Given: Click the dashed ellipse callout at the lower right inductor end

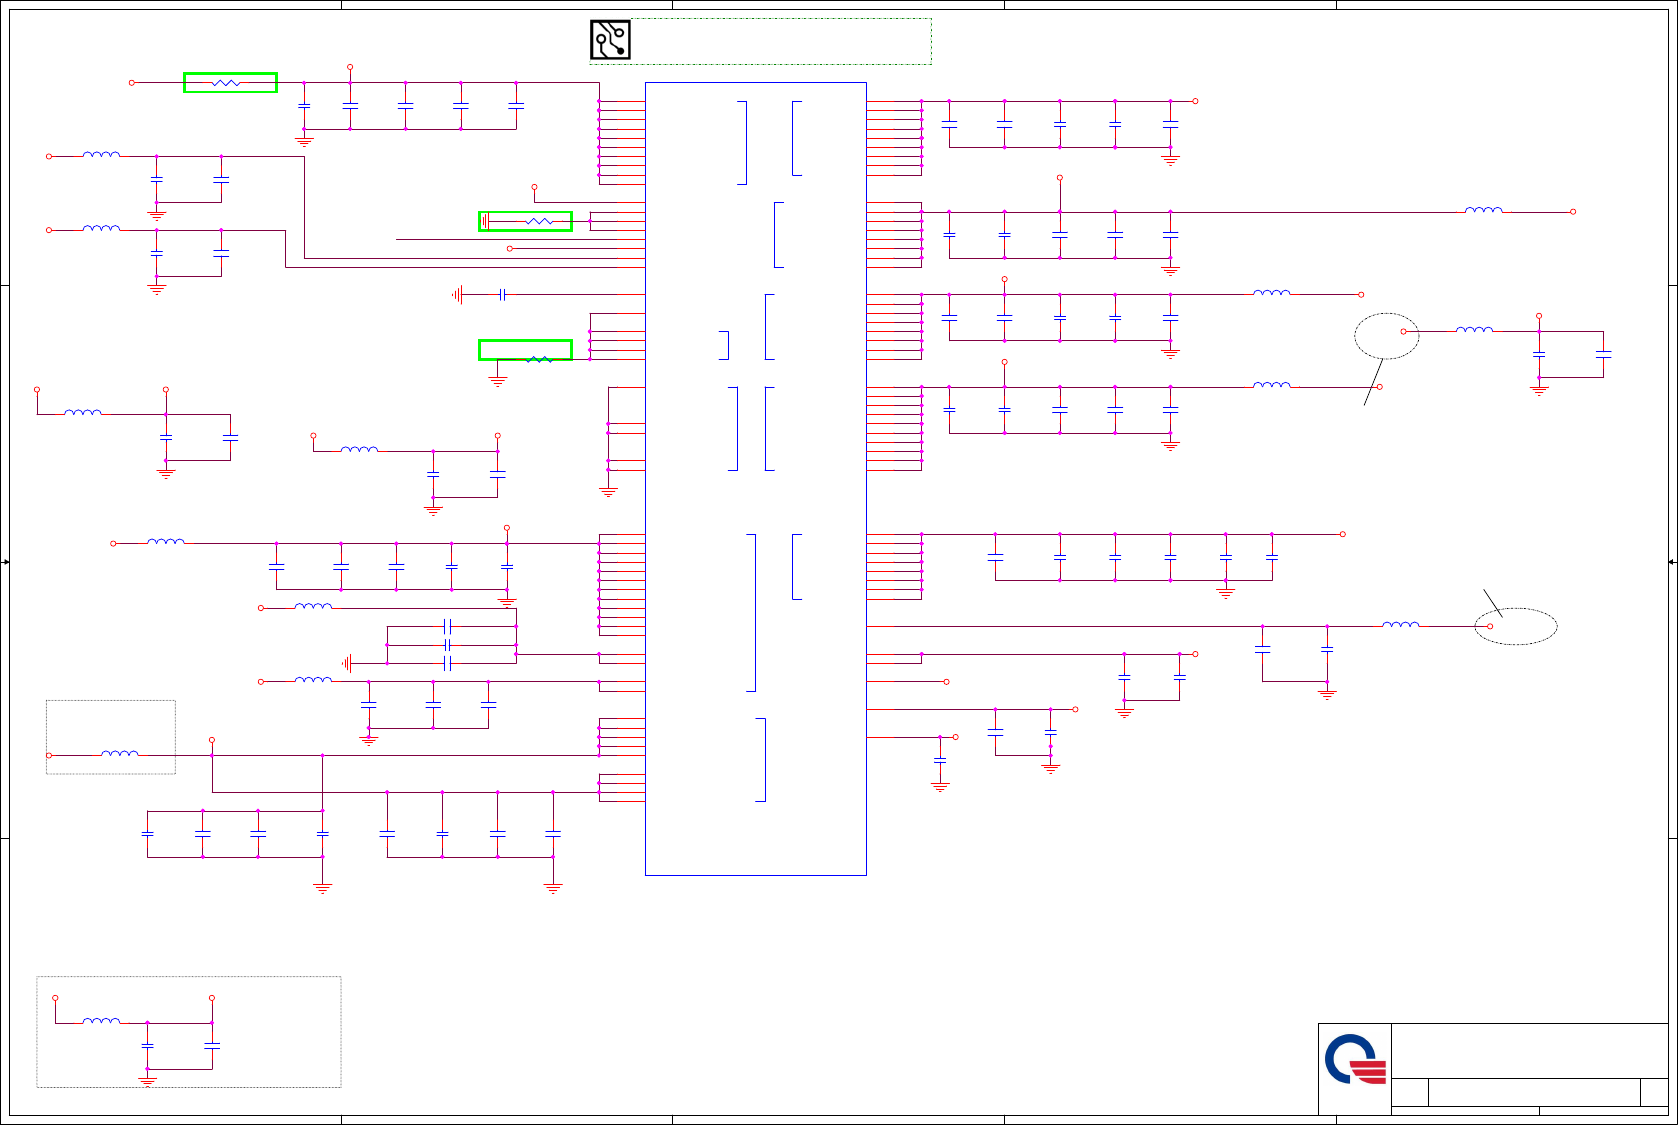Looking at the screenshot, I should click(1516, 627).
